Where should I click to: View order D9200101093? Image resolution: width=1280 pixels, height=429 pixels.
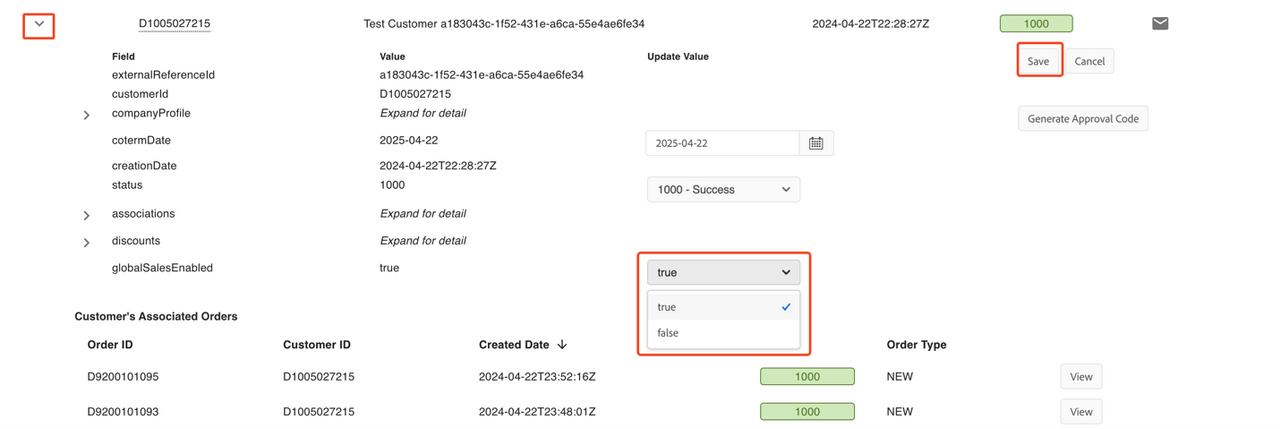point(1081,411)
